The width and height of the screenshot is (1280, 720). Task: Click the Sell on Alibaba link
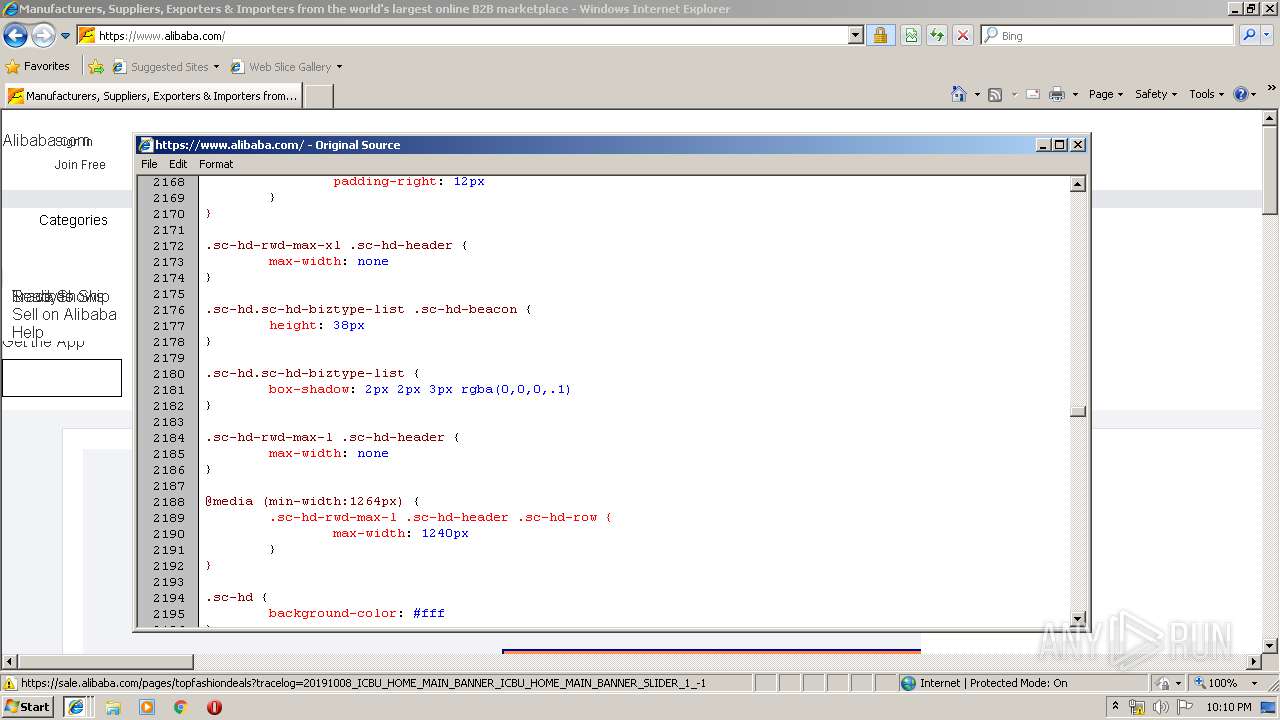tap(64, 314)
